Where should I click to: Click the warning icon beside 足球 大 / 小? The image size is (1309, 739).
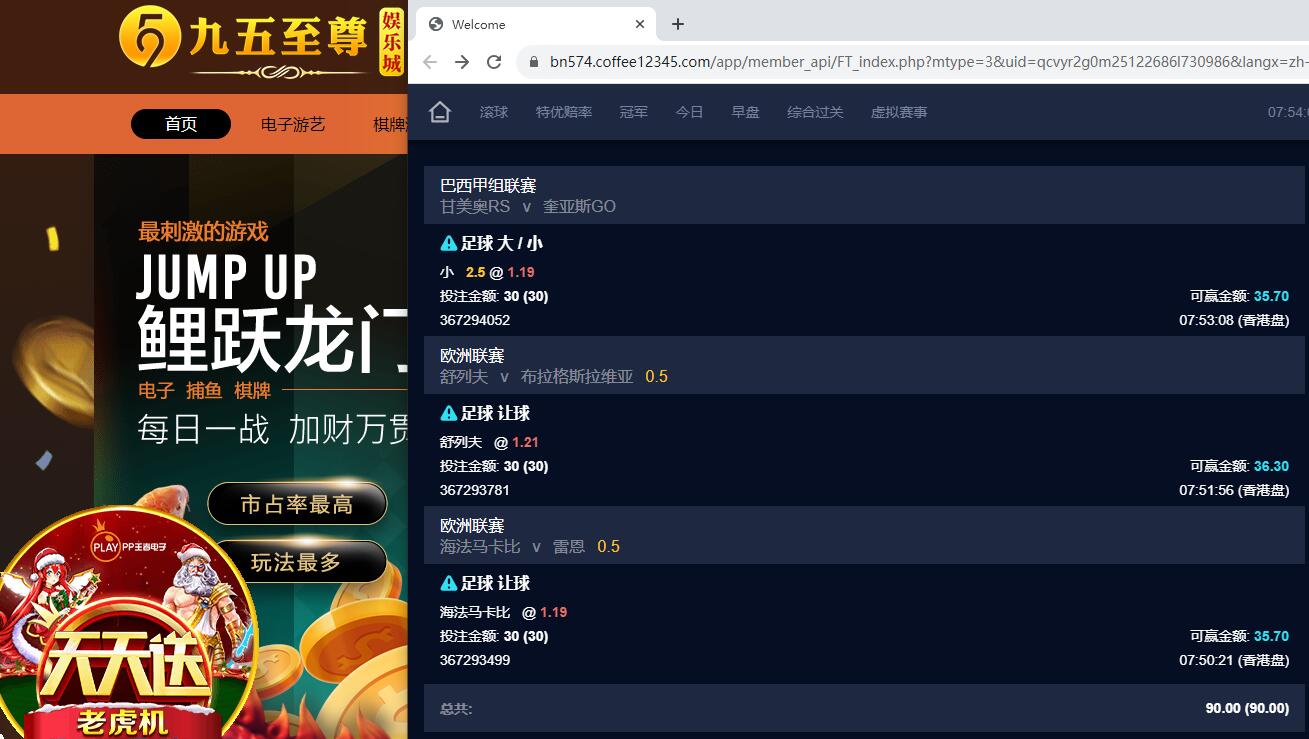point(449,243)
